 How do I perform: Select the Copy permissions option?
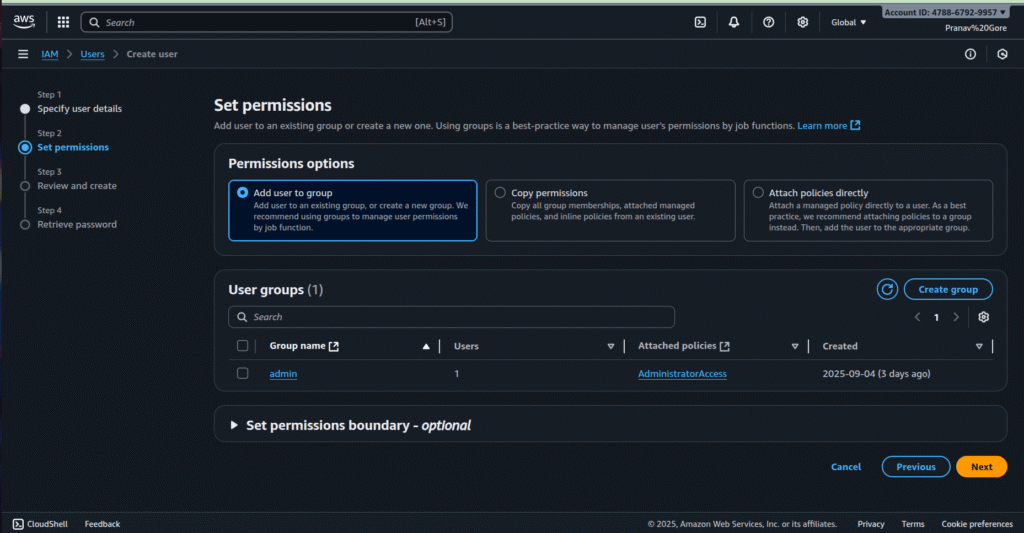(500, 193)
